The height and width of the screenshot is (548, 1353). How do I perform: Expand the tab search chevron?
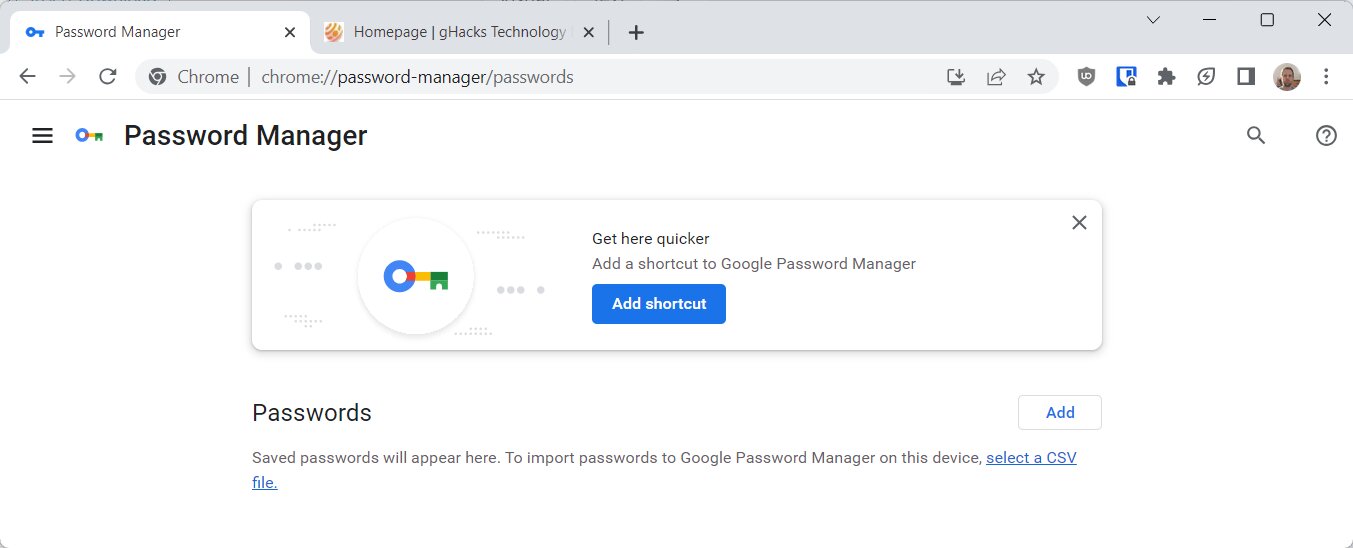(1153, 20)
